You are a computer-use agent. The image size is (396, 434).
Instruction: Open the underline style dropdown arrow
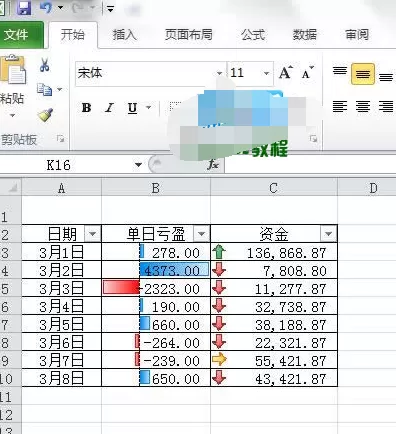pos(148,107)
